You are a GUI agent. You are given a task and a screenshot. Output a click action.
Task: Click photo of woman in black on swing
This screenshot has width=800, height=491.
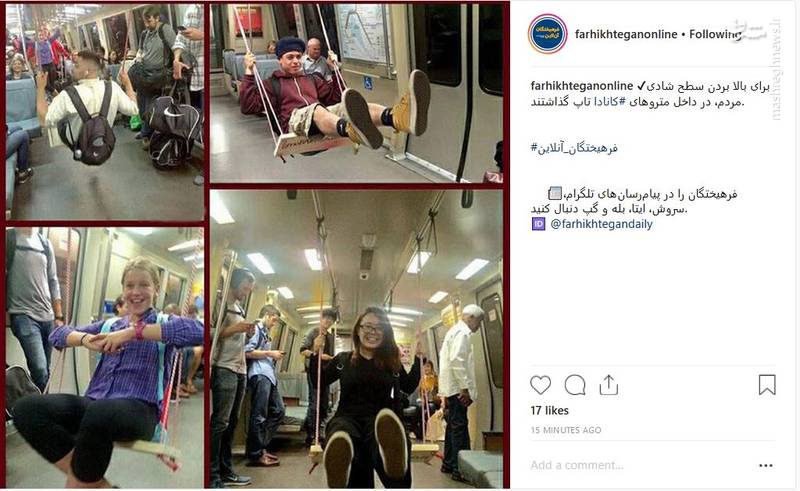356,338
